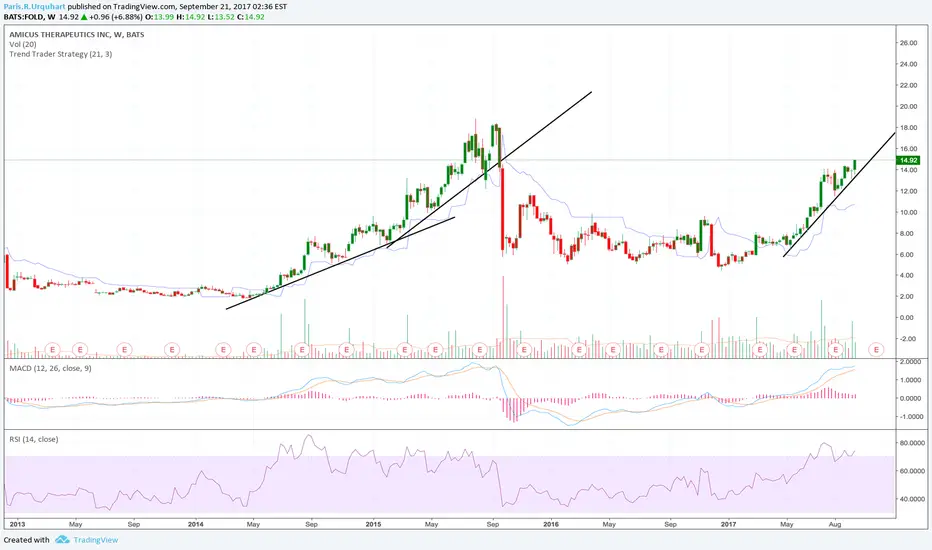Open the Paris.R.Urquhart author profile link
The image size is (932, 550).
pyautogui.click(x=34, y=7)
